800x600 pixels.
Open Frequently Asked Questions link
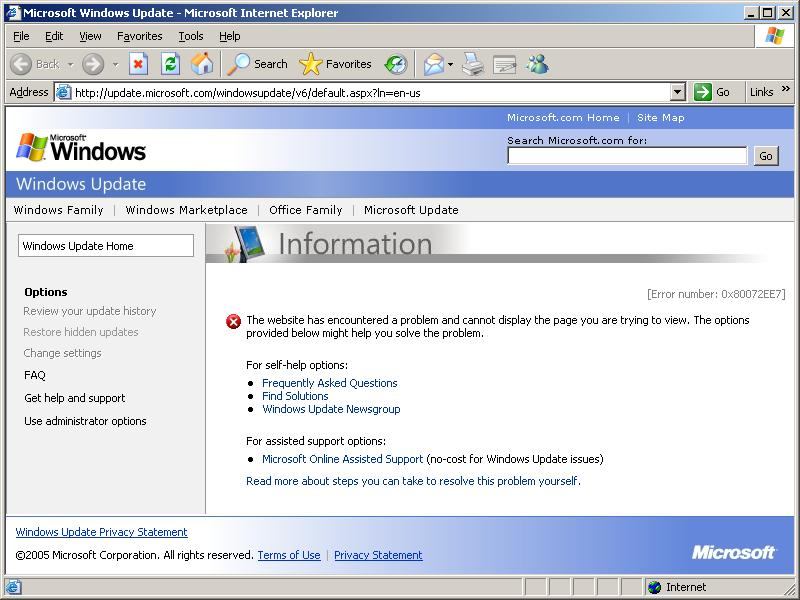coord(330,383)
